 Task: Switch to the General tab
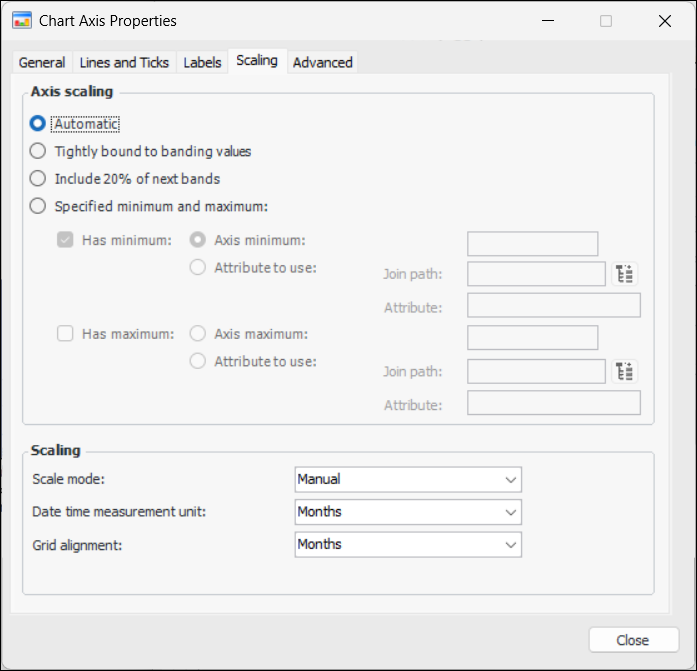[42, 62]
